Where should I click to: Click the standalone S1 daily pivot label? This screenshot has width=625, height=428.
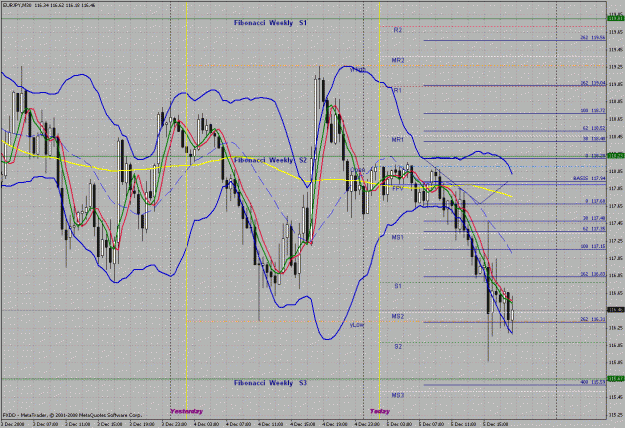click(398, 286)
